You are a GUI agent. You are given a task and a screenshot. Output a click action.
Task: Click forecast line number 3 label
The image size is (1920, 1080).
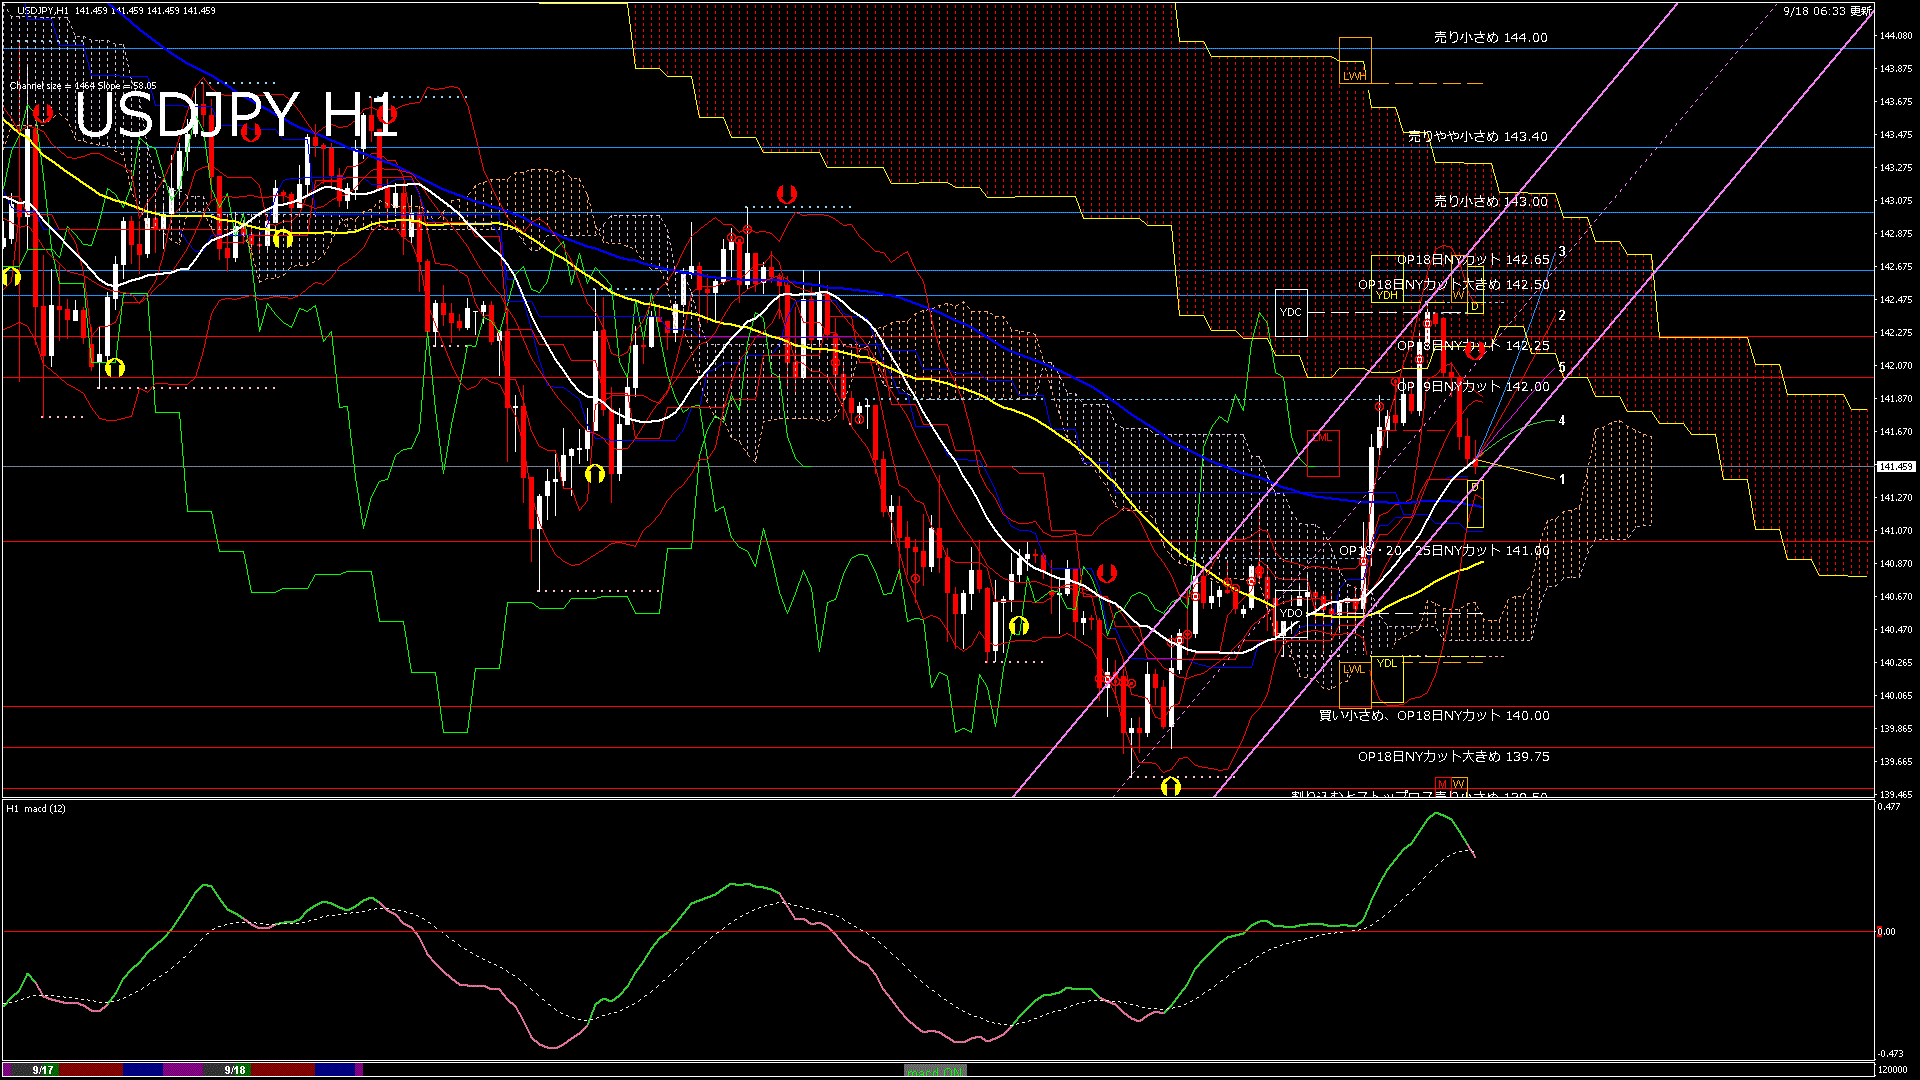coord(1562,252)
